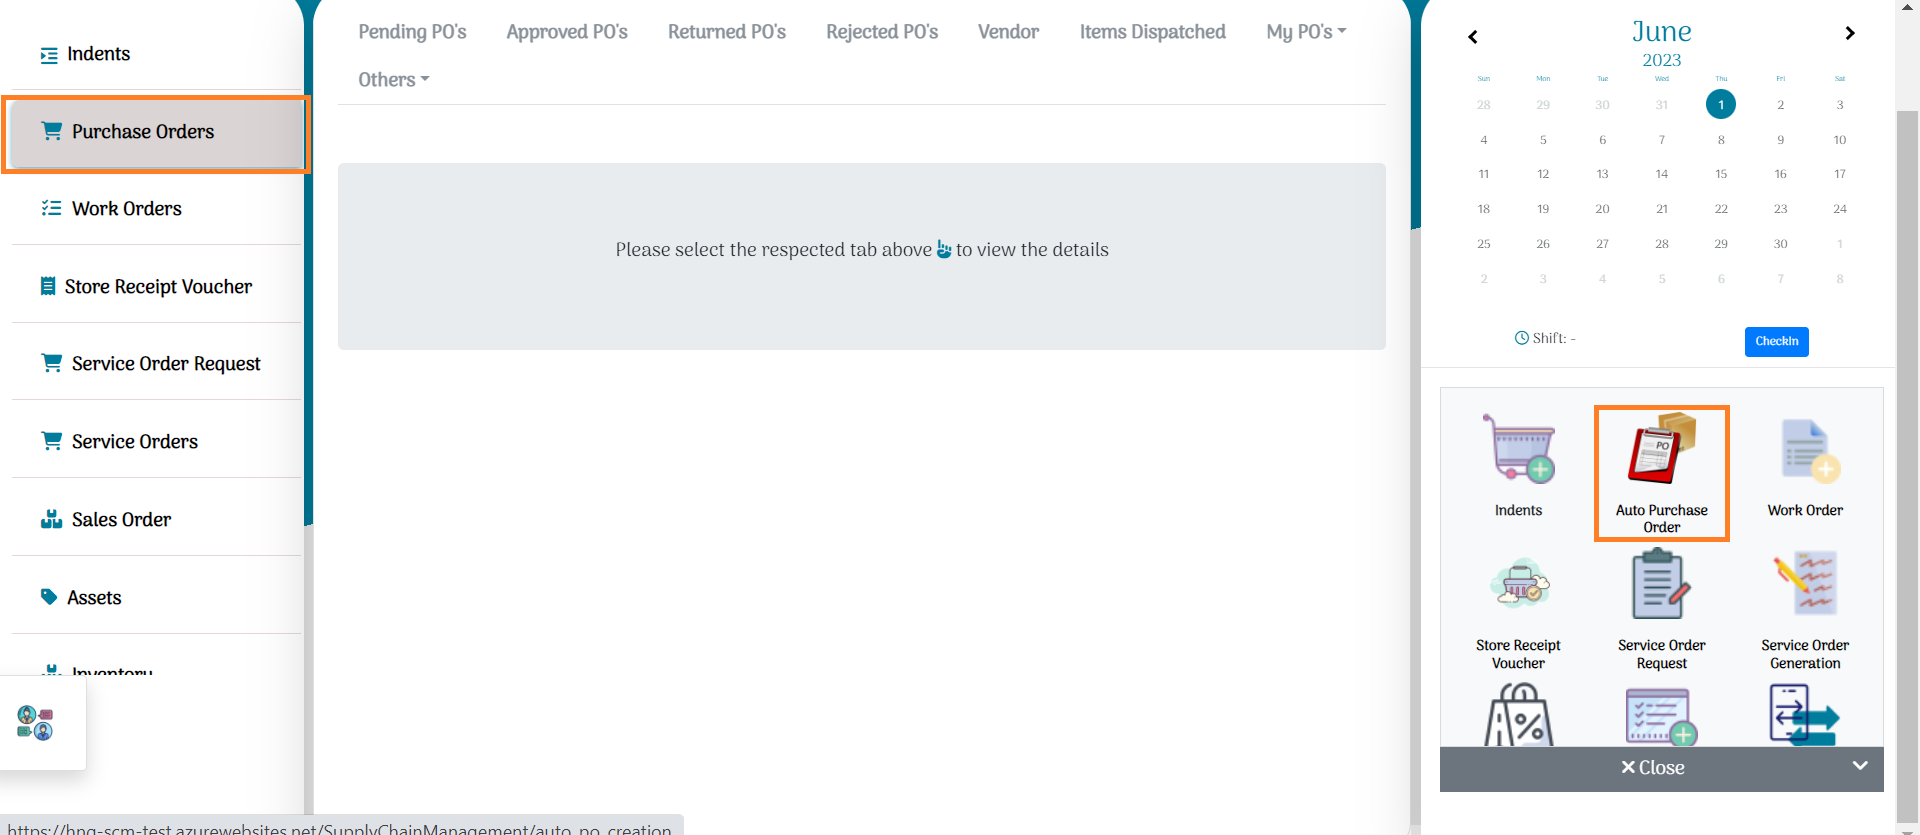The image size is (1920, 835).
Task: Switch to the Vendor tab
Action: pos(1008,32)
